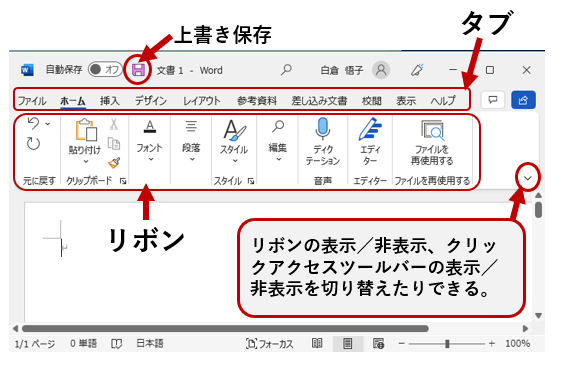Click the 0 単語 word count
This screenshot has height=371, width=565.
tap(83, 344)
